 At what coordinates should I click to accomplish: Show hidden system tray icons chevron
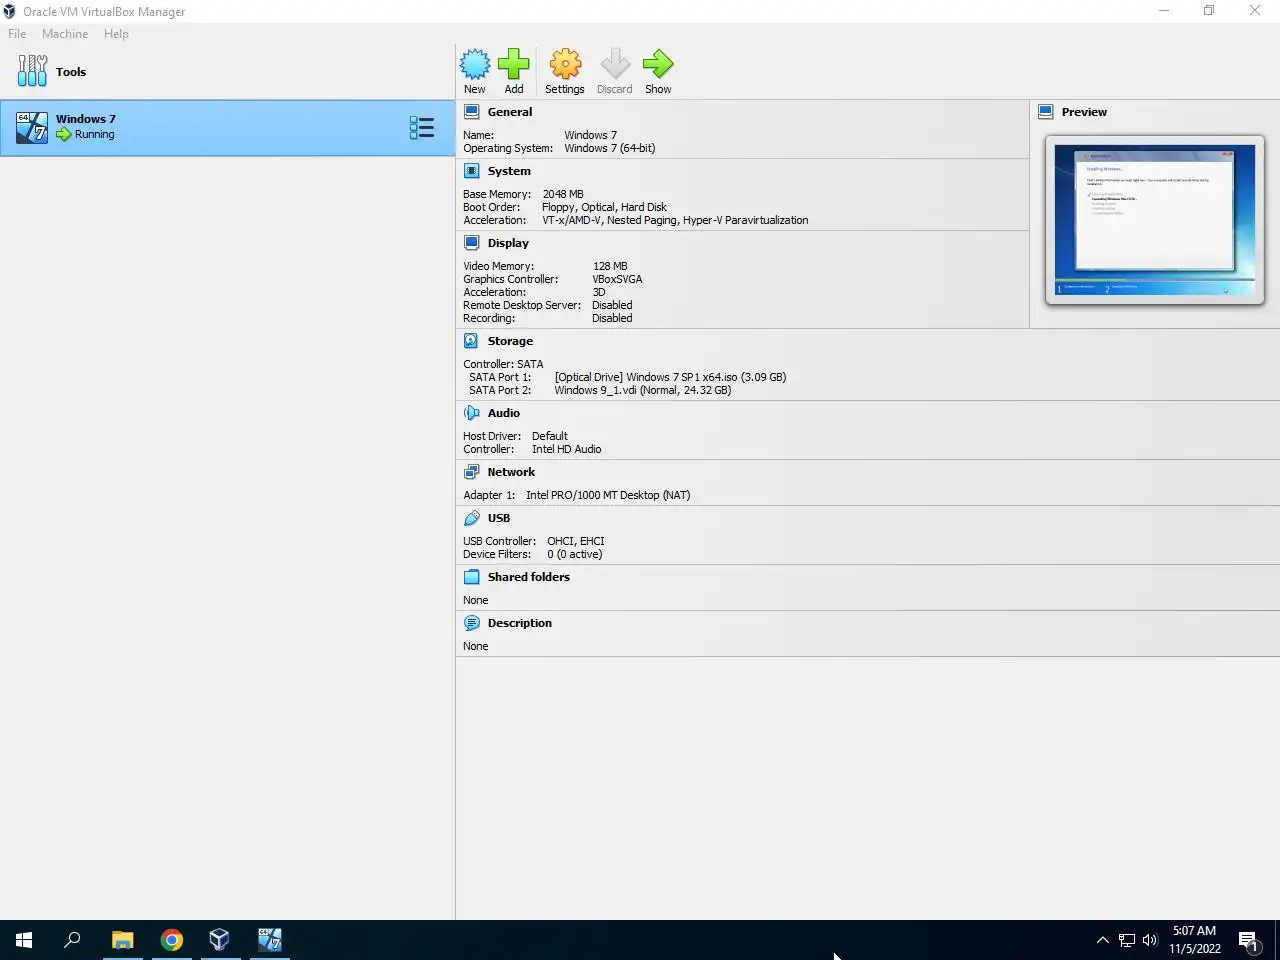point(1102,940)
